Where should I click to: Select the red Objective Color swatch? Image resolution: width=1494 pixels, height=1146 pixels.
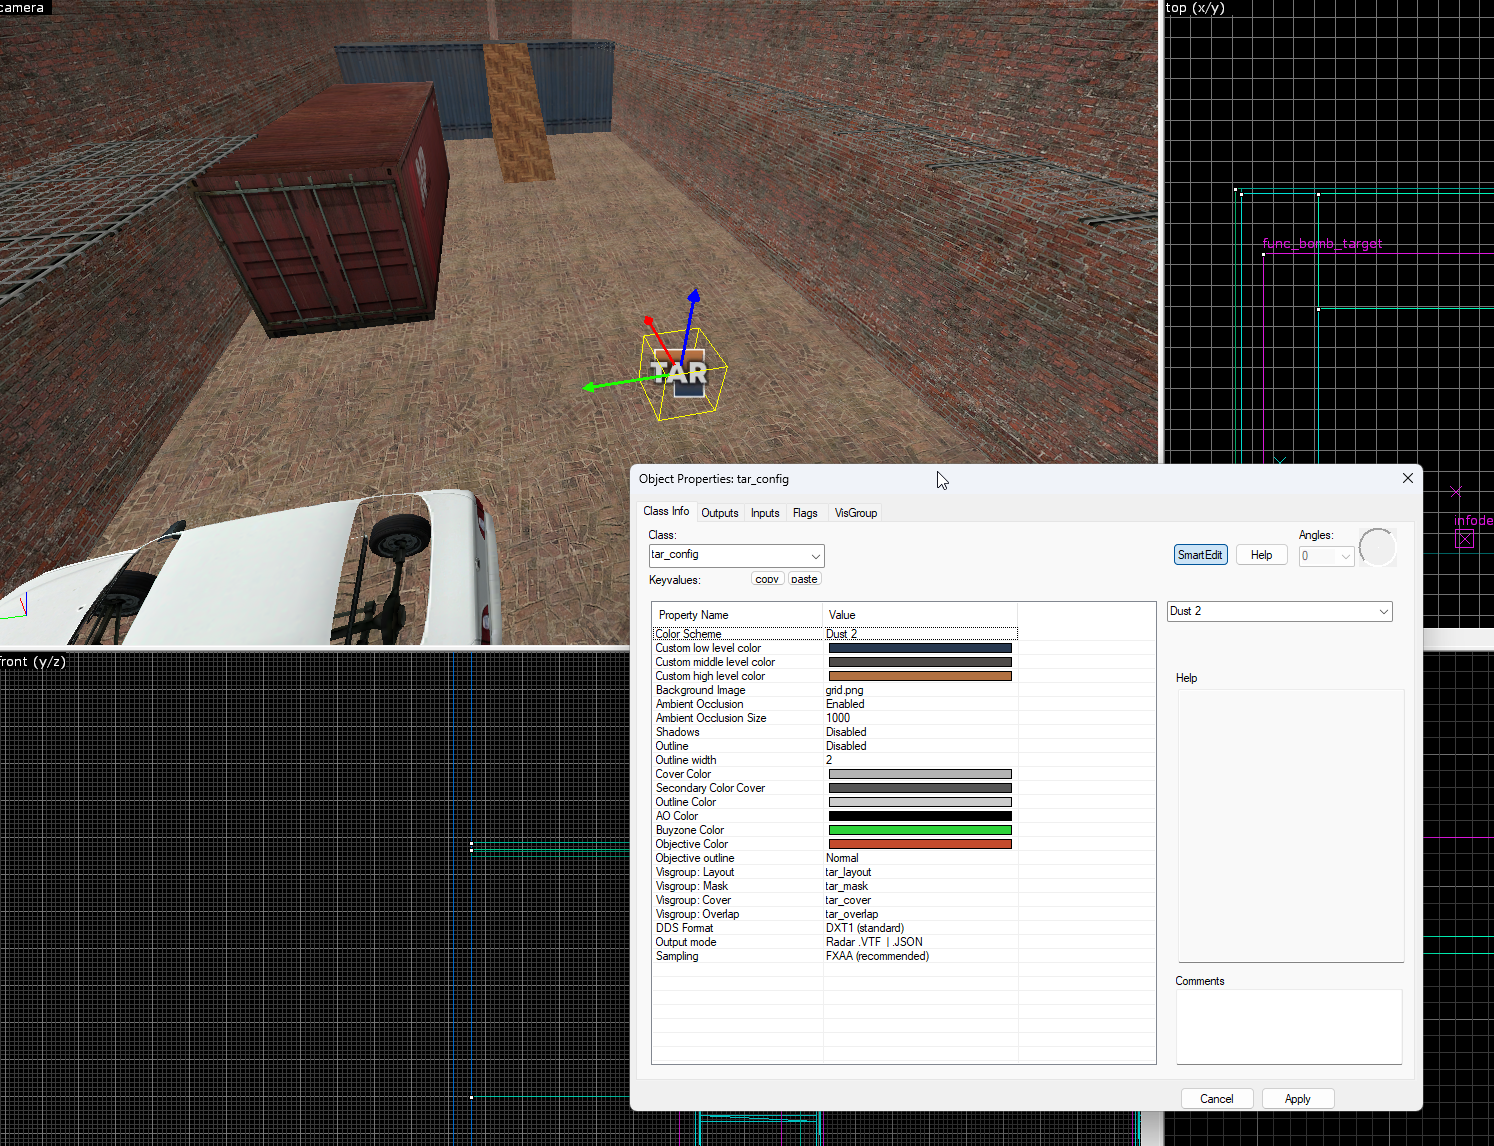[x=920, y=844]
